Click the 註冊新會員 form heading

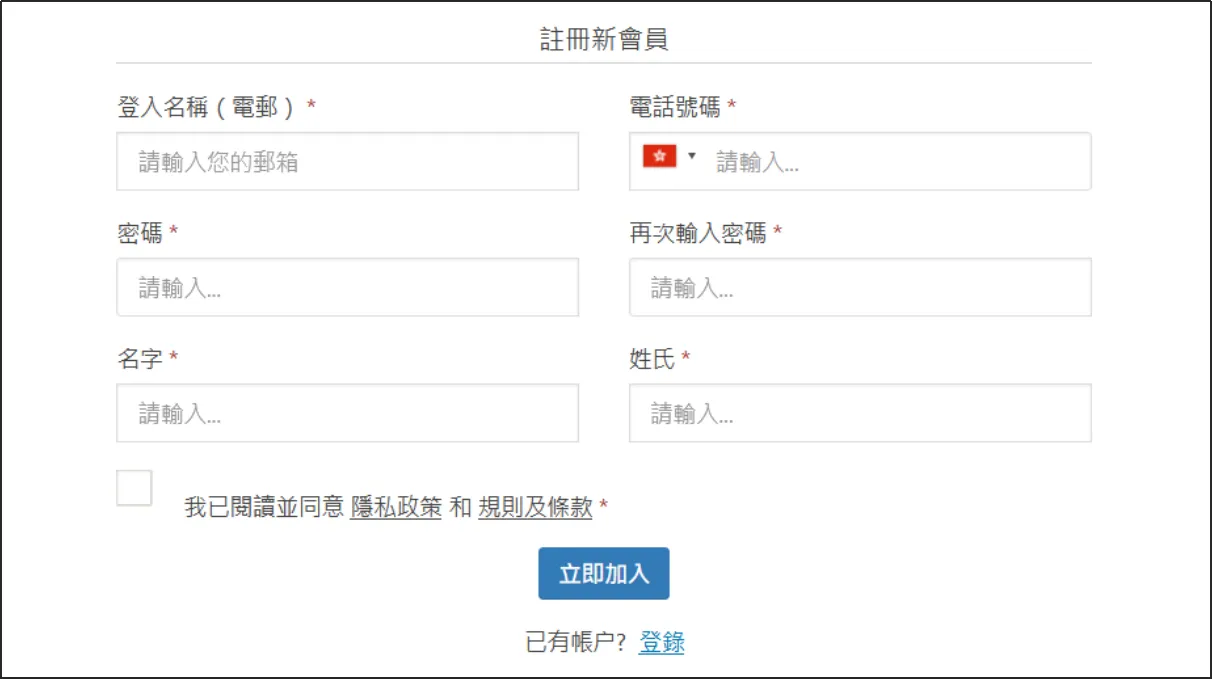(x=604, y=40)
